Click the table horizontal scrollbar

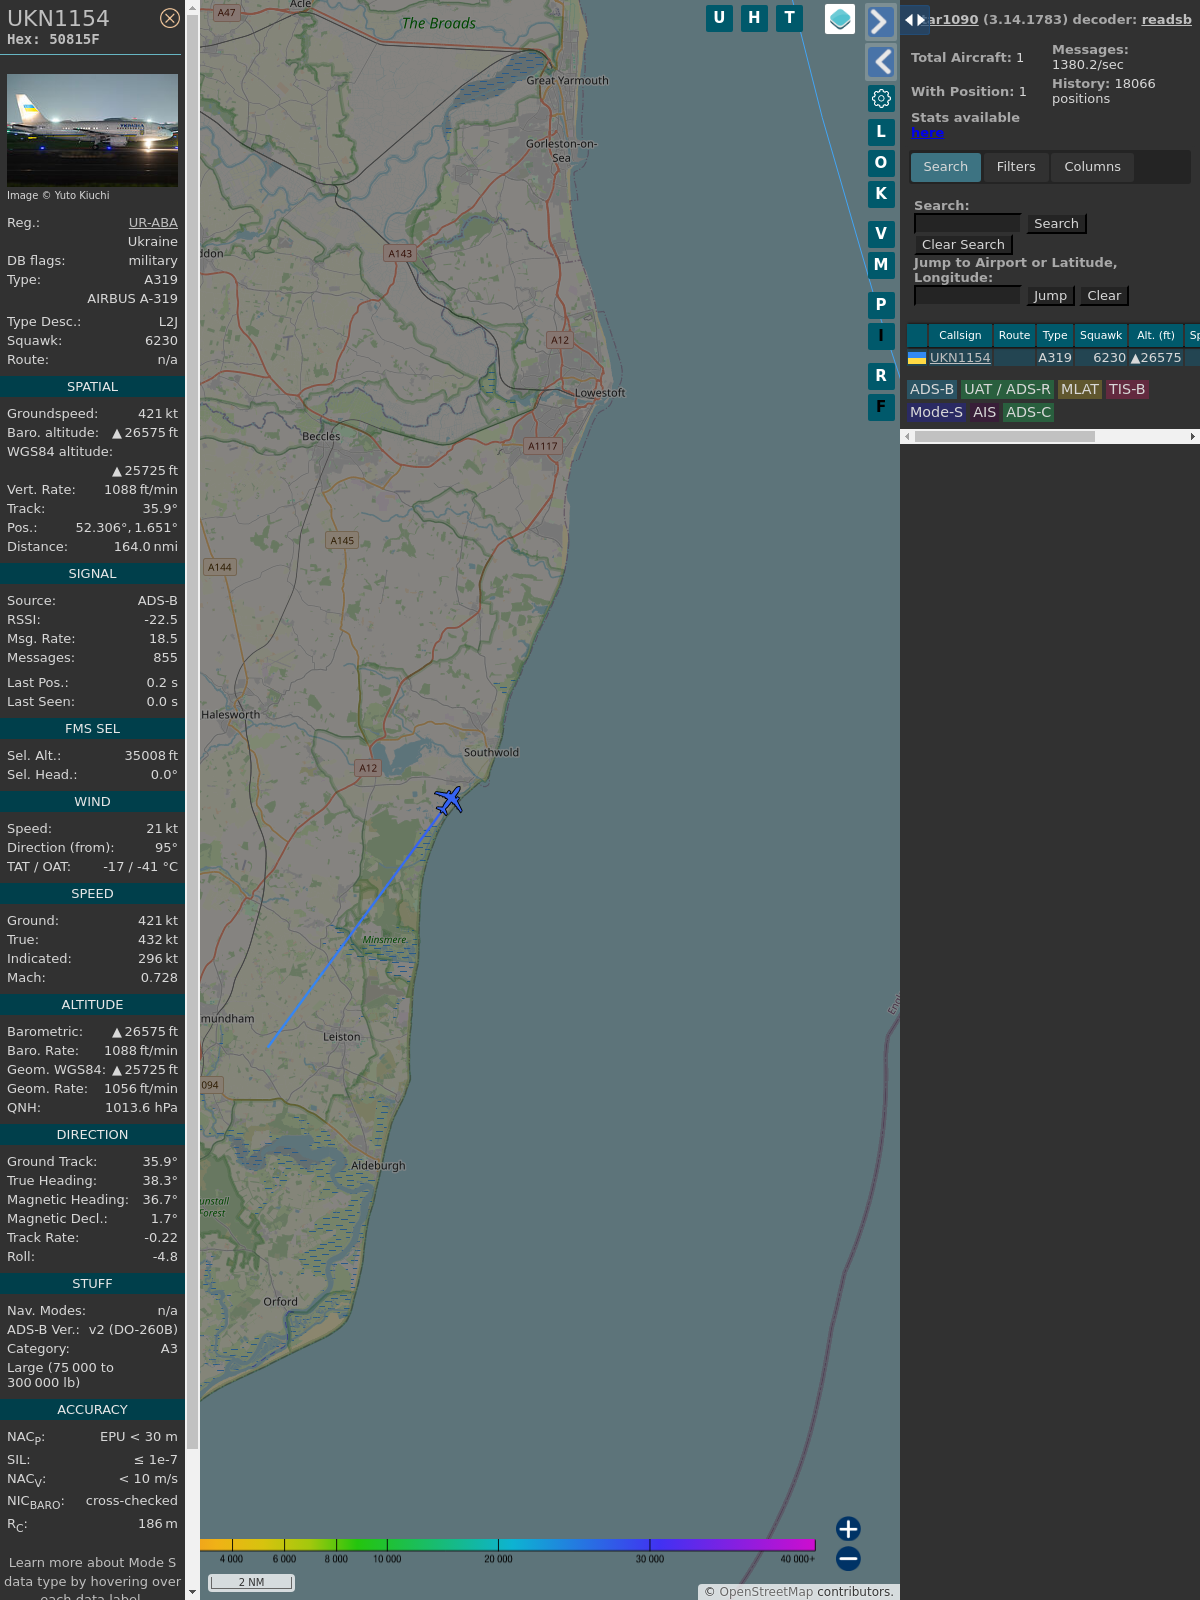coord(1005,437)
